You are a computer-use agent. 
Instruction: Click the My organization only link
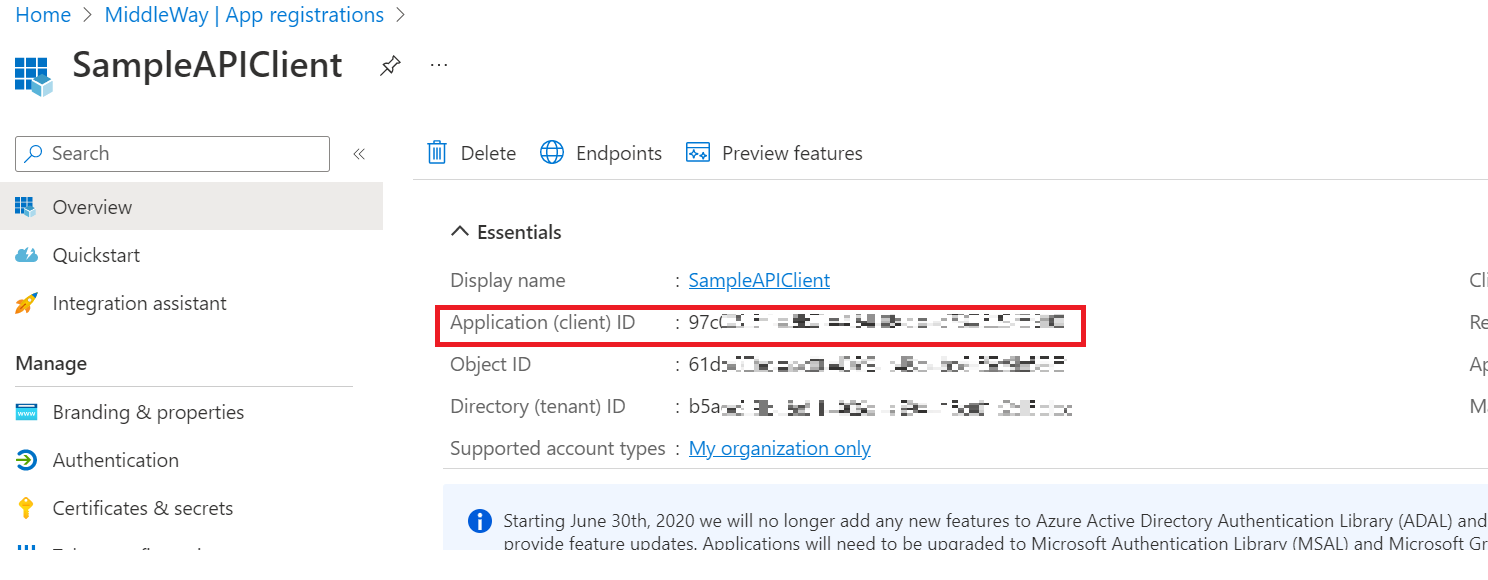779,448
